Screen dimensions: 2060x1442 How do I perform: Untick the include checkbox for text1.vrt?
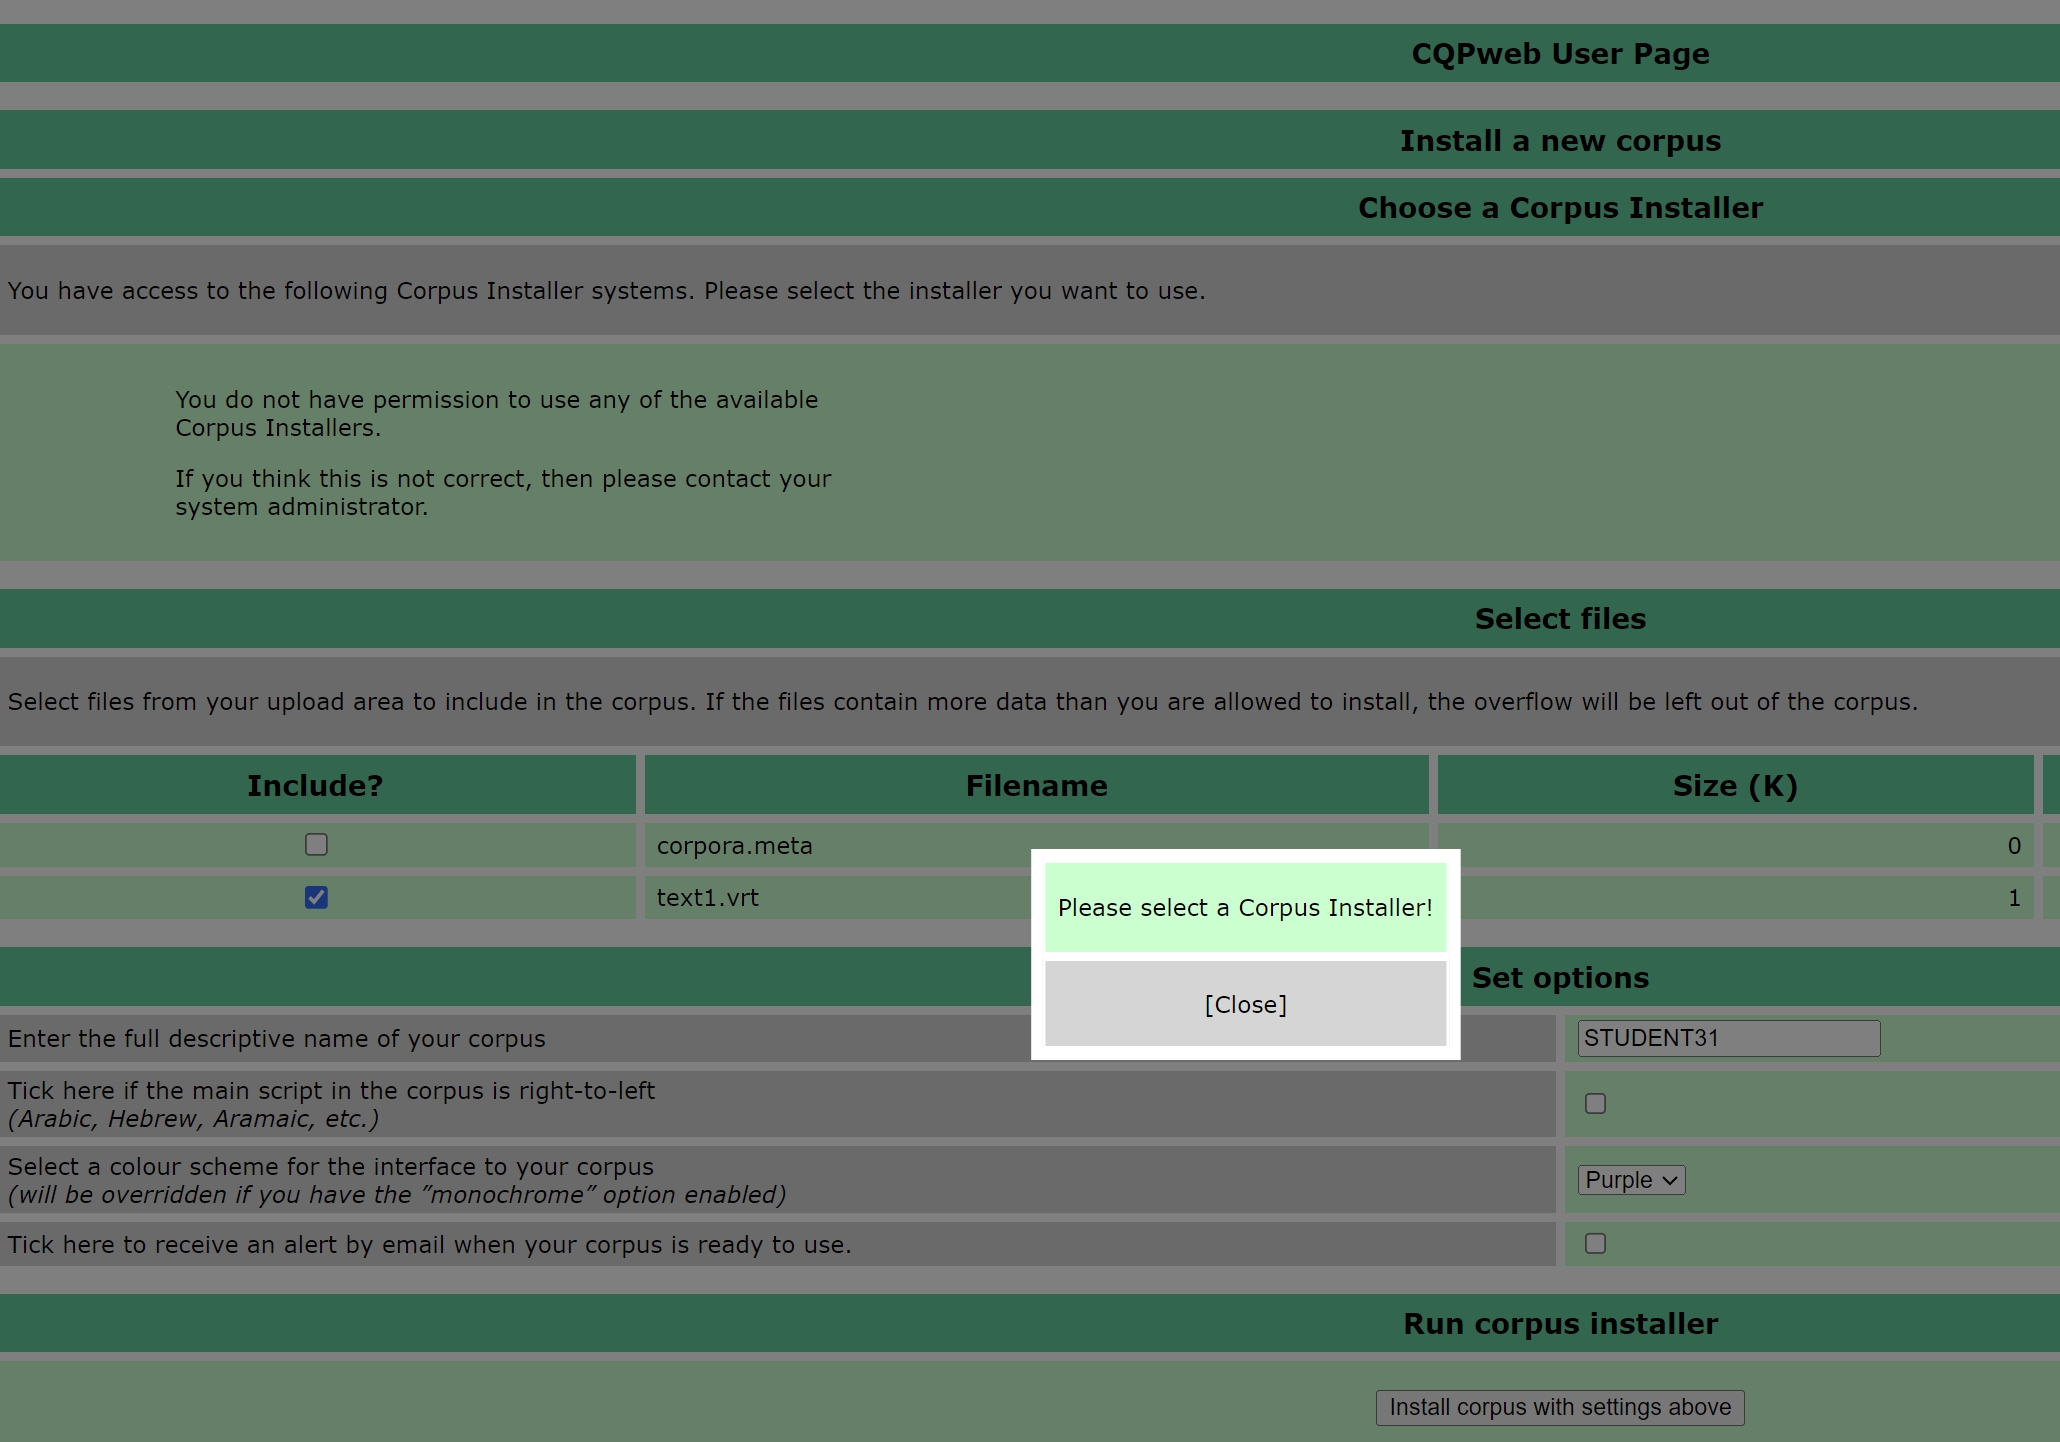point(316,897)
